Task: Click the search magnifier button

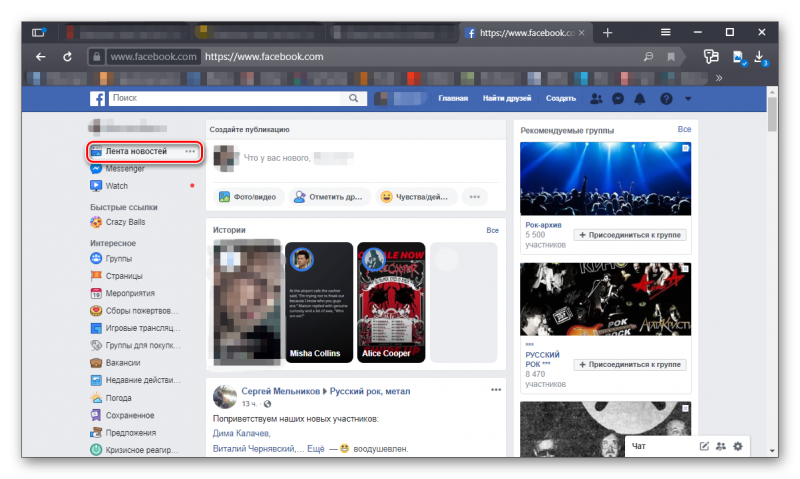Action: click(x=354, y=98)
